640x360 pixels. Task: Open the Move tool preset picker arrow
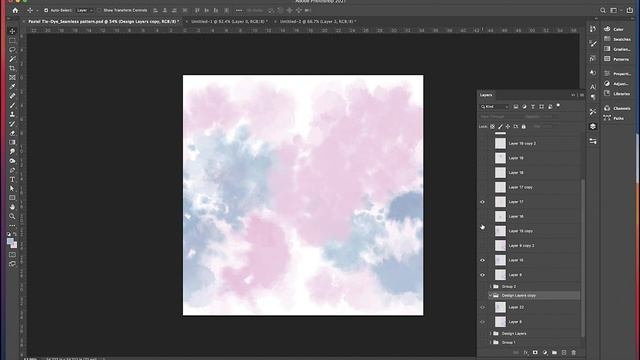[37, 10]
